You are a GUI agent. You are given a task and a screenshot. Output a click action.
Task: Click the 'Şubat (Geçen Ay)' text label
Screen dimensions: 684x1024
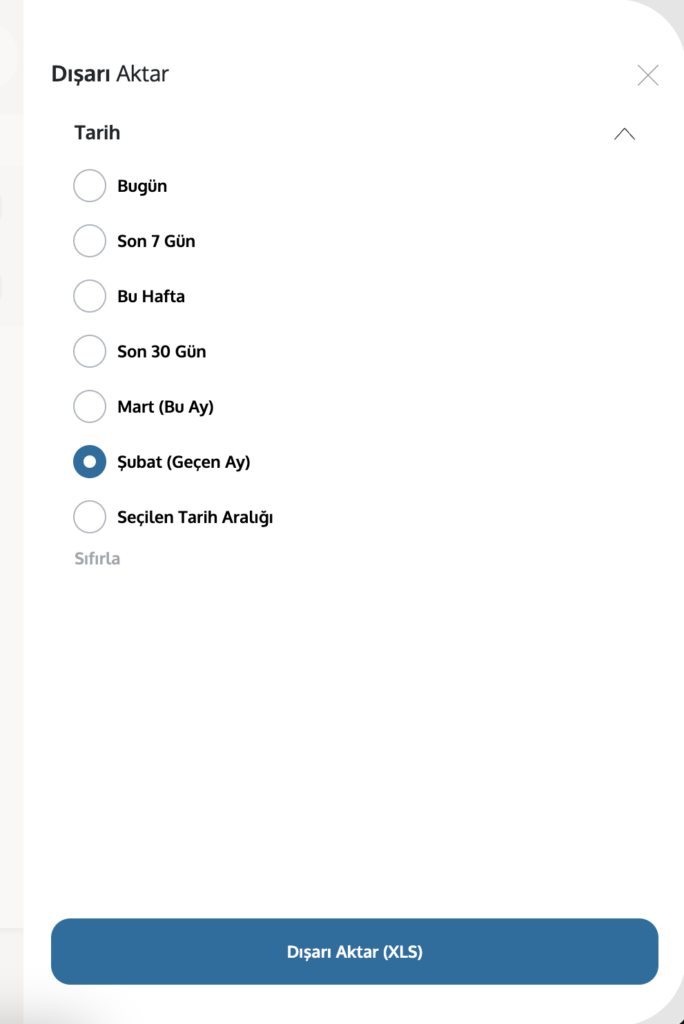[183, 462]
